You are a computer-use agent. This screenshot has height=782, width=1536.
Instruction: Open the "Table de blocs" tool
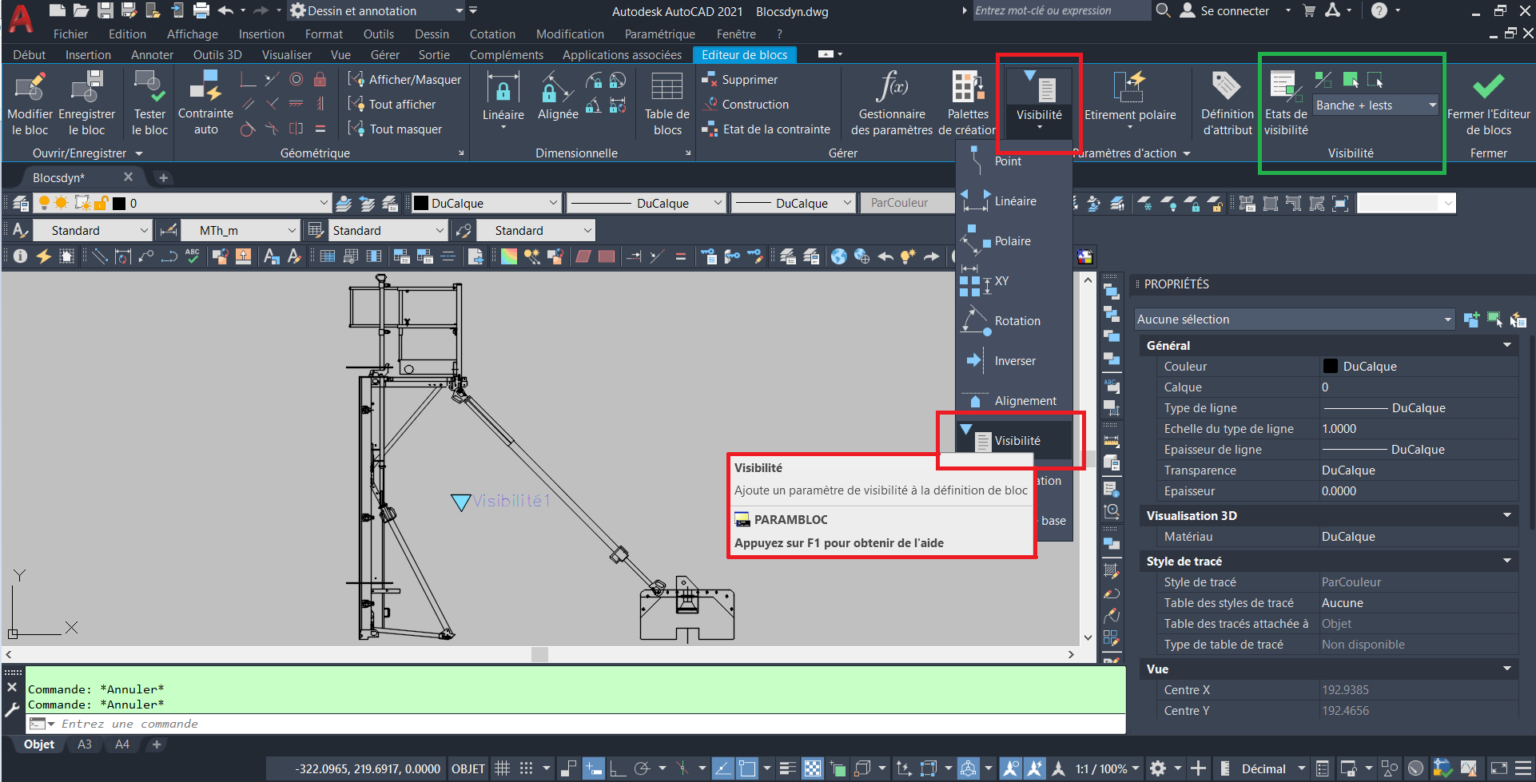[666, 100]
